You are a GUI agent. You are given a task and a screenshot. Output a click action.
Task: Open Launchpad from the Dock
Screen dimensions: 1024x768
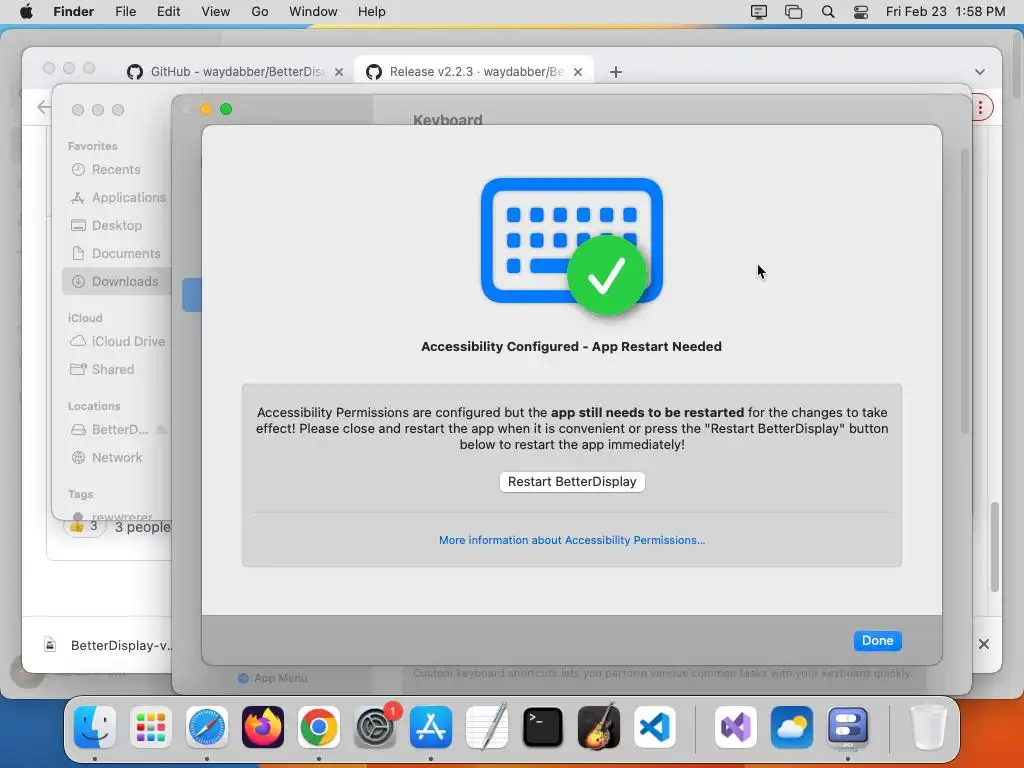click(x=151, y=727)
